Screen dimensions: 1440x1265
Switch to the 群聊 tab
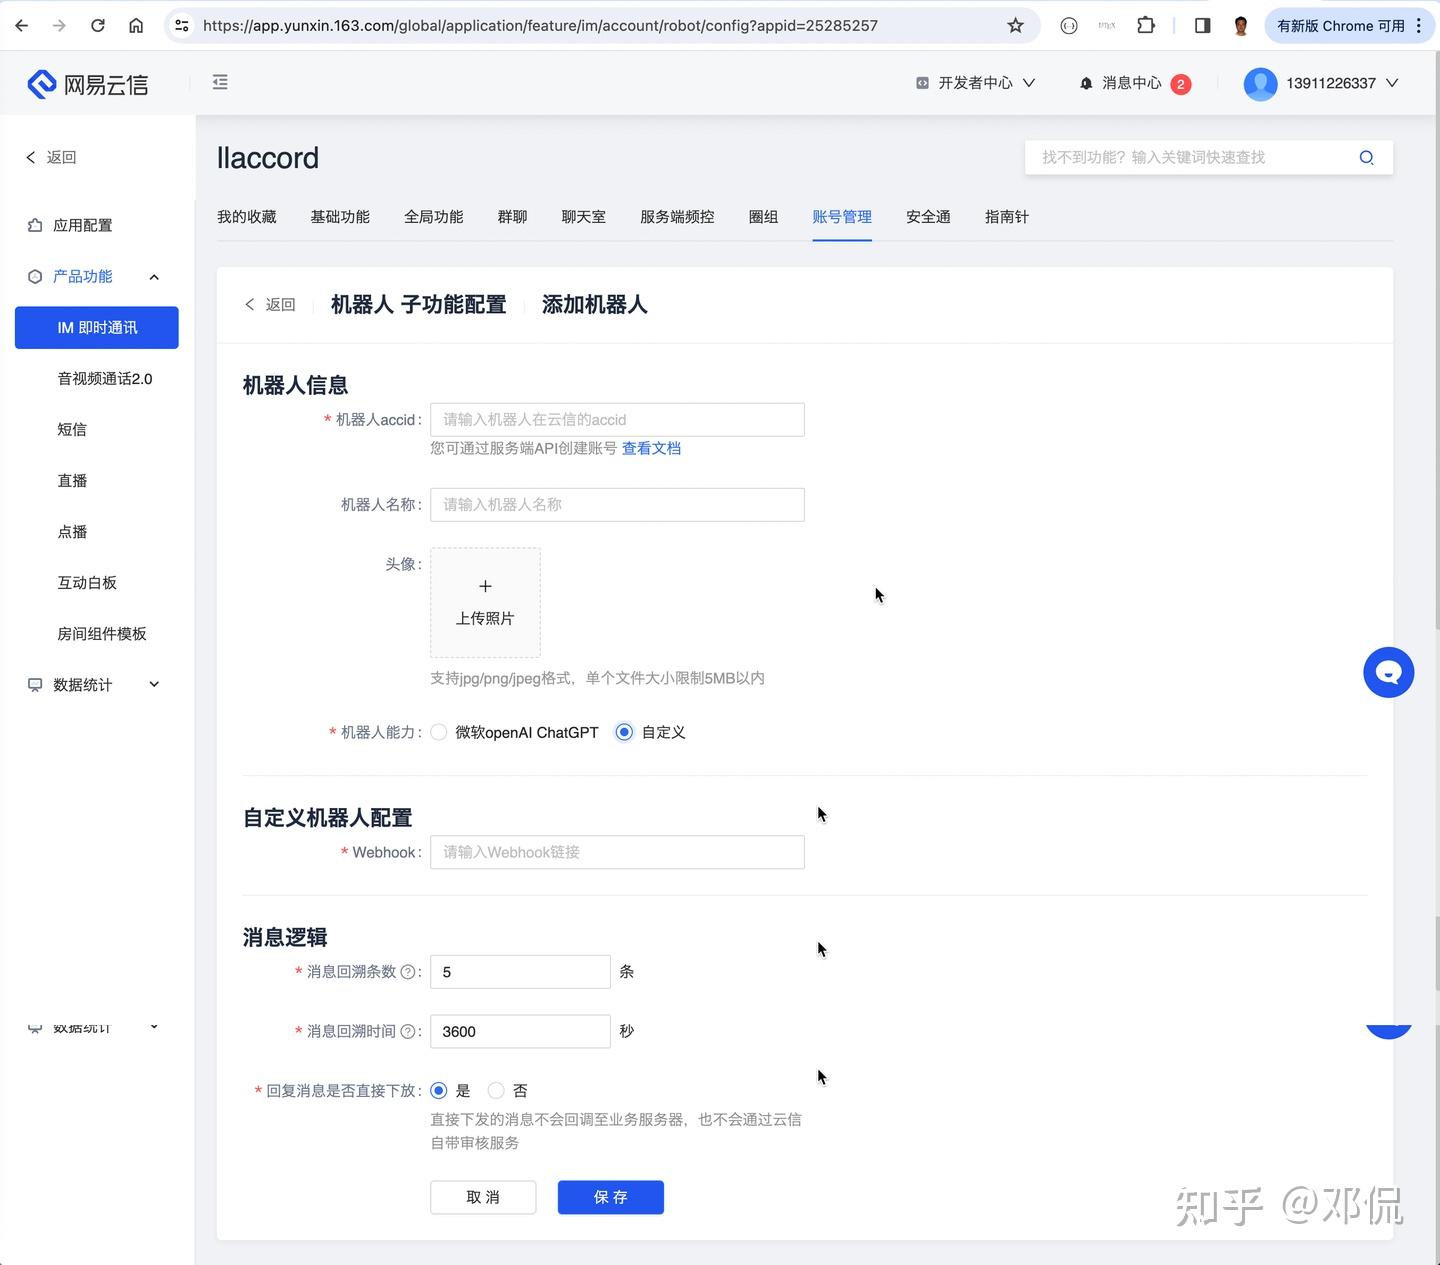coord(512,216)
